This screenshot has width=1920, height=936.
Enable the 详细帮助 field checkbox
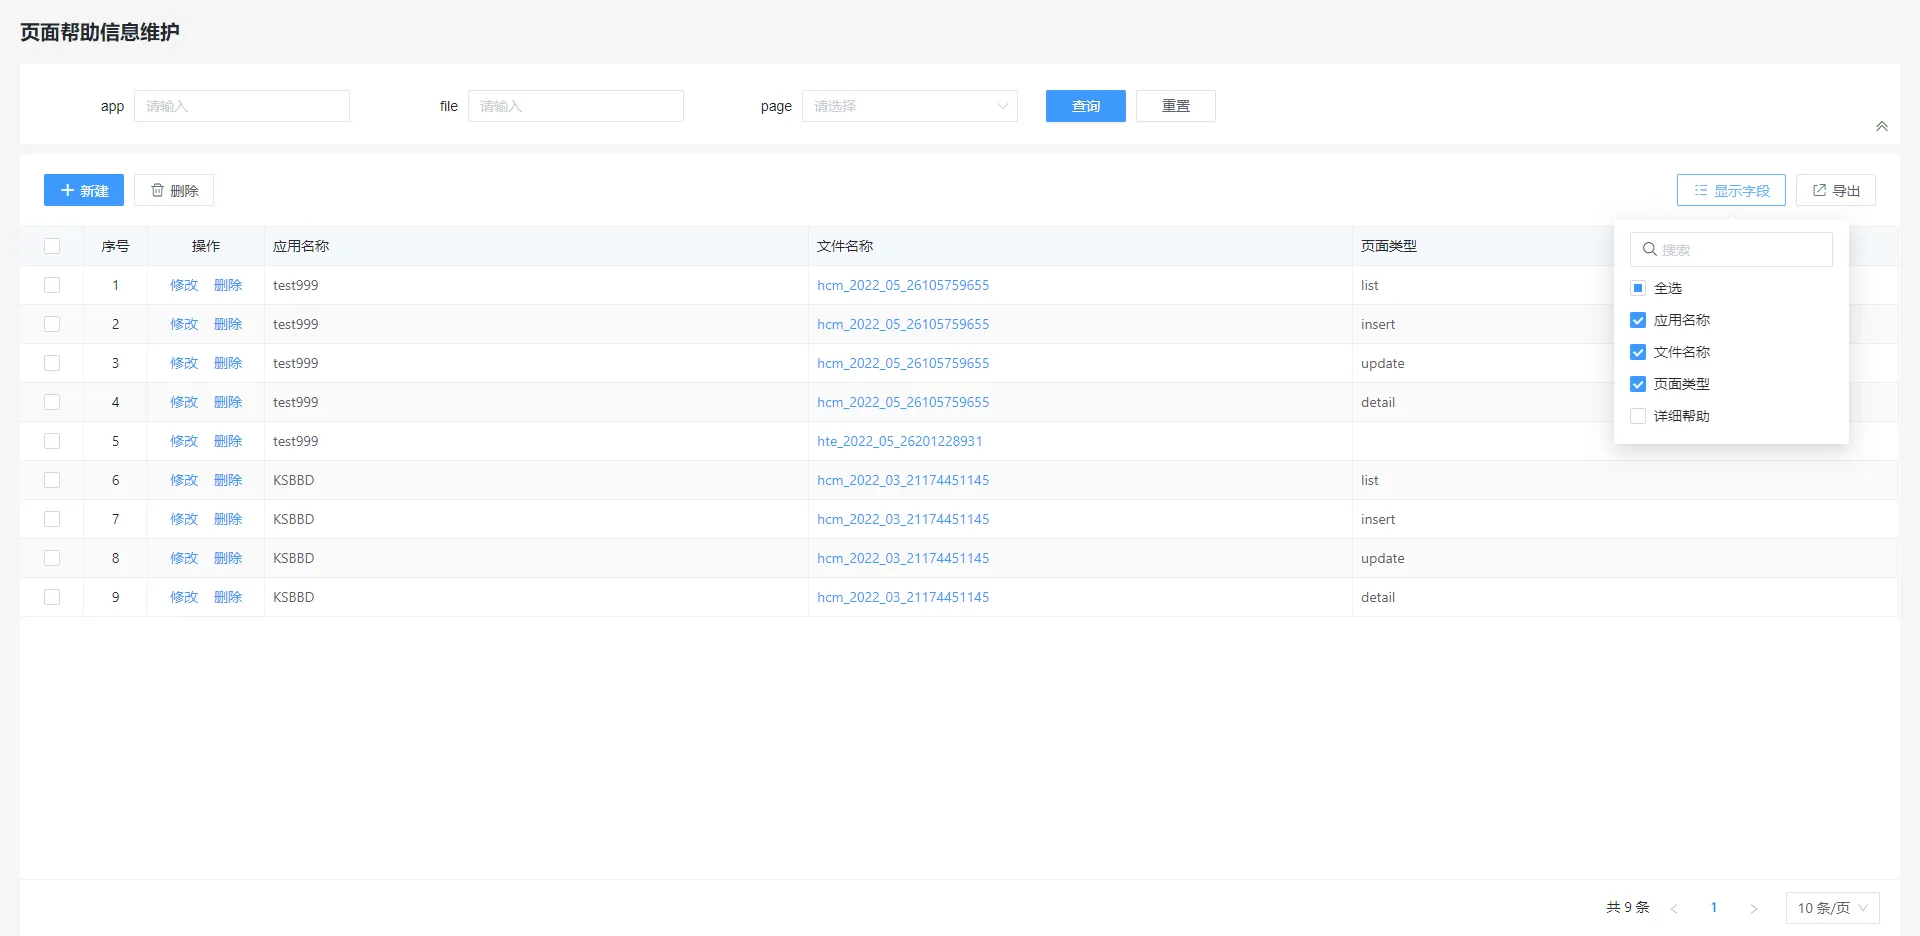(x=1638, y=416)
